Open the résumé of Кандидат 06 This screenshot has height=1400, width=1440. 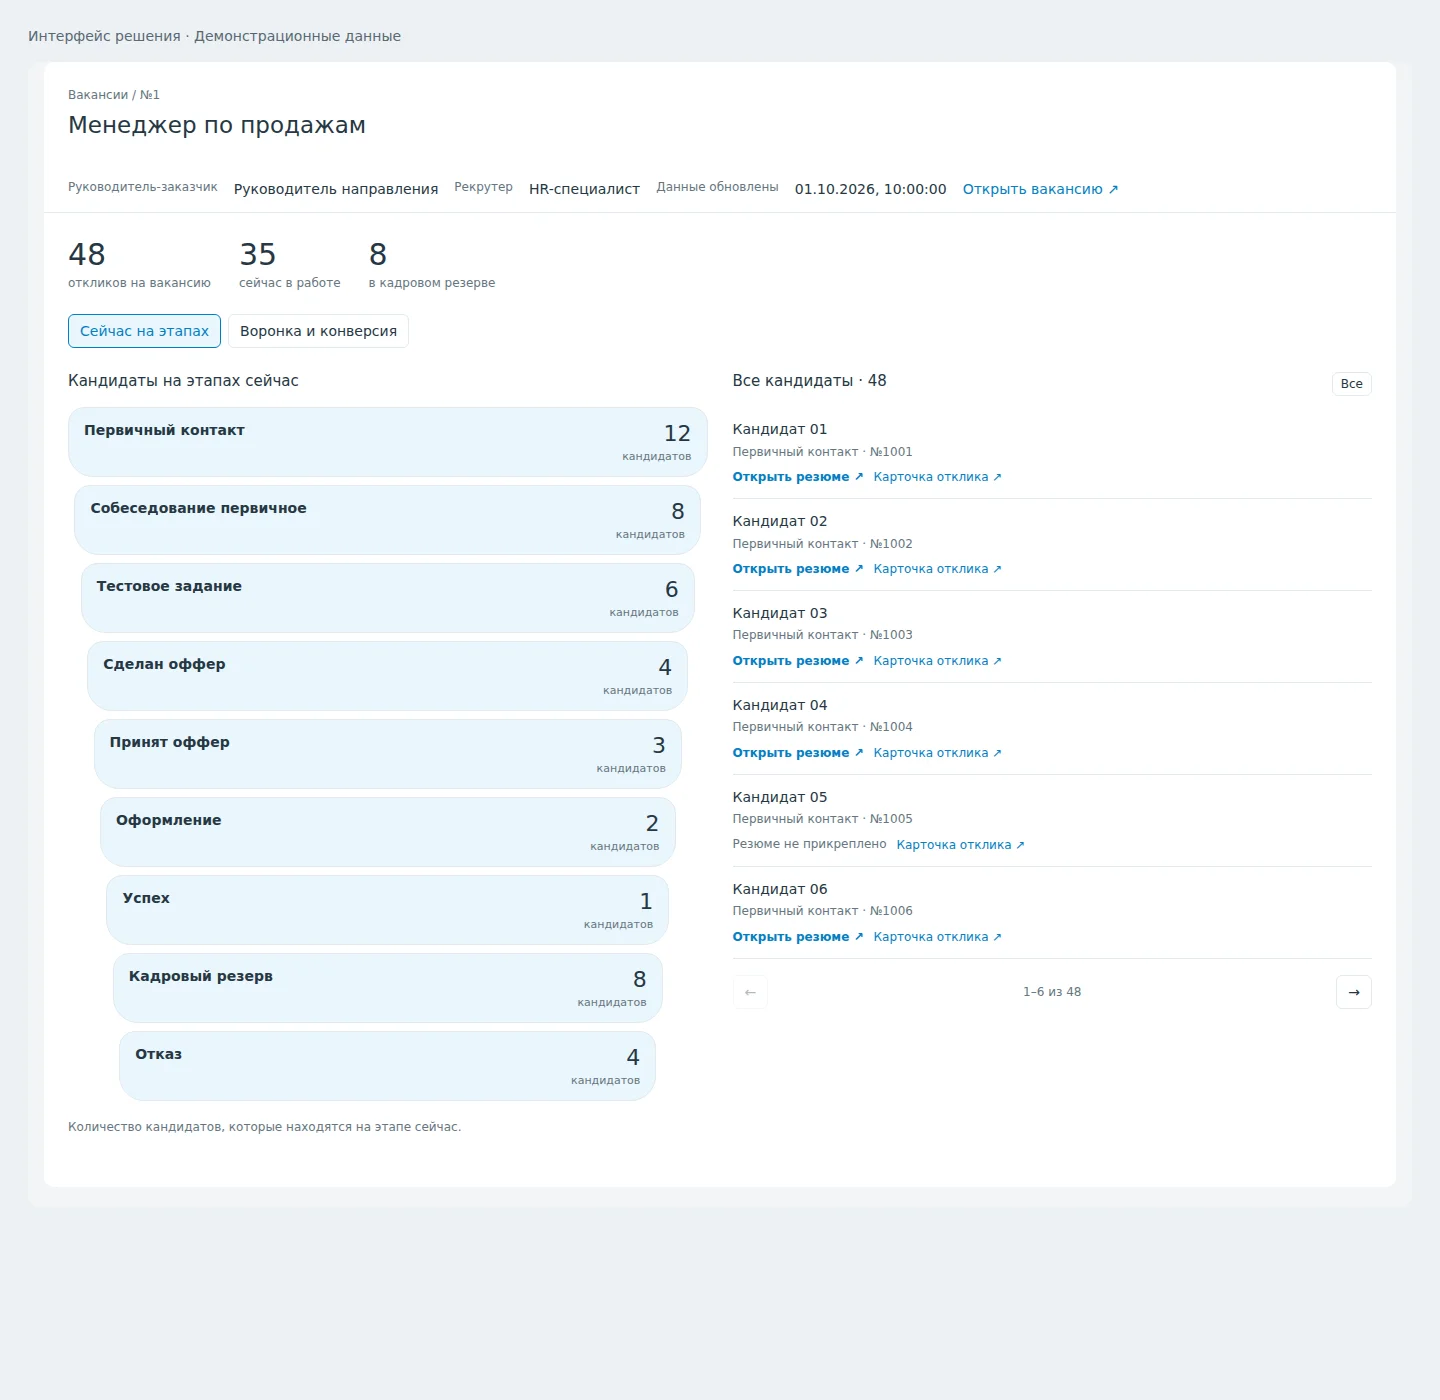798,937
